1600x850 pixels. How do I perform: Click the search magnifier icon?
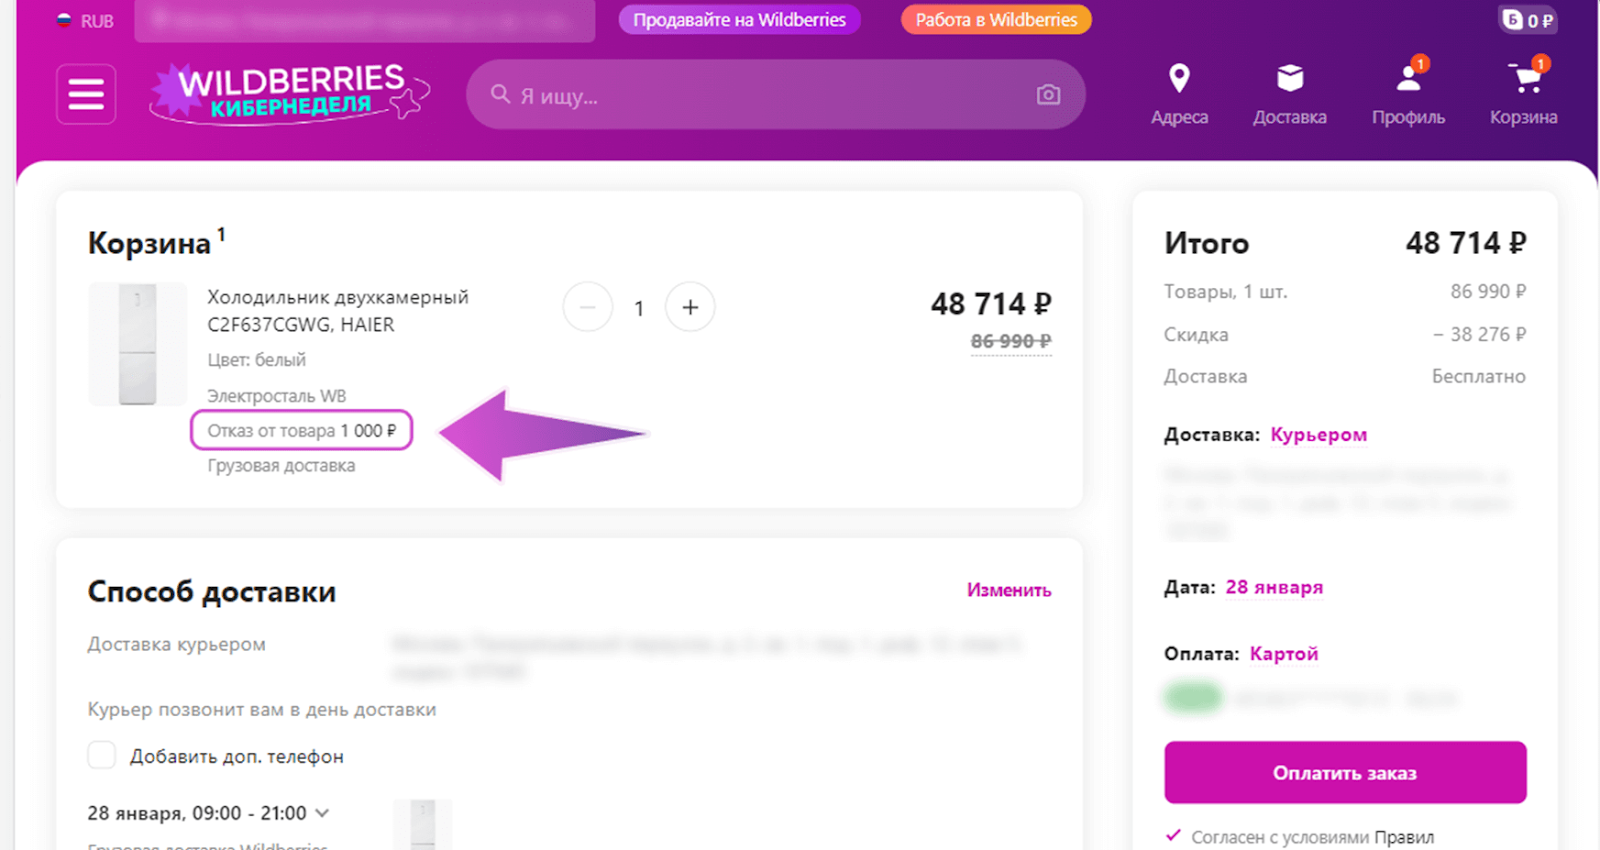pos(500,94)
